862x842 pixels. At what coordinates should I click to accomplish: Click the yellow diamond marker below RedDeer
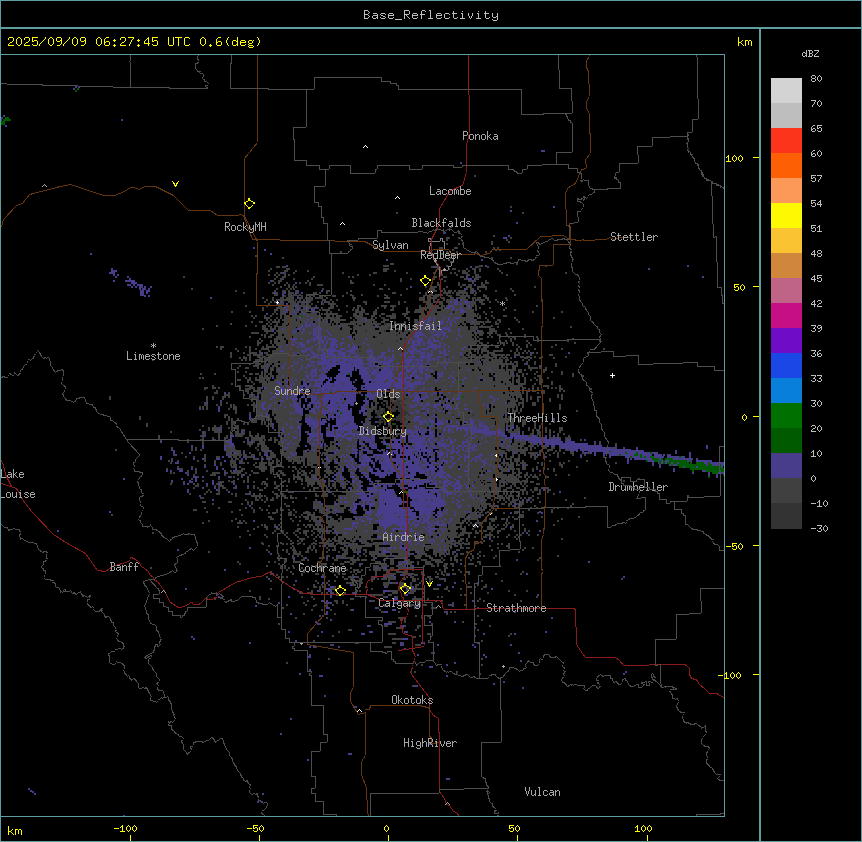pyautogui.click(x=425, y=281)
